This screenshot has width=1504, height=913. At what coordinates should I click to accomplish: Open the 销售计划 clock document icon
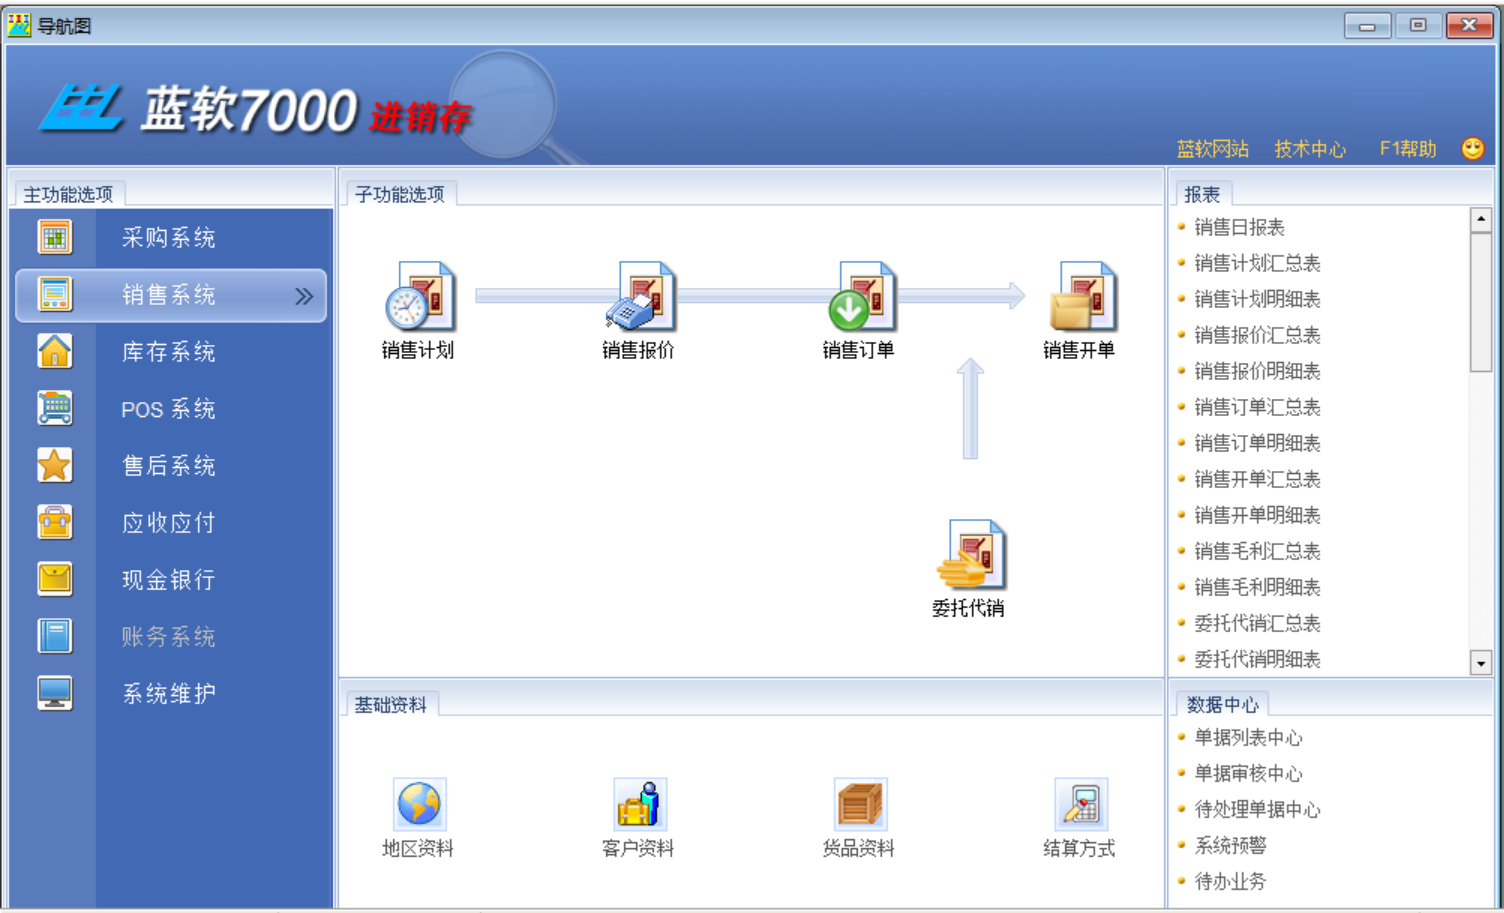point(420,297)
